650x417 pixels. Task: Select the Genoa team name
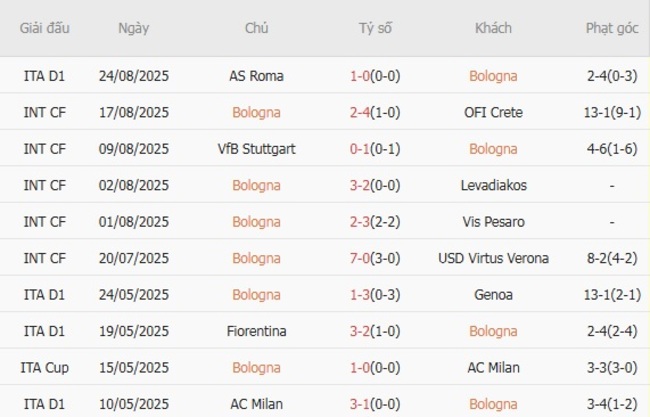coord(492,295)
